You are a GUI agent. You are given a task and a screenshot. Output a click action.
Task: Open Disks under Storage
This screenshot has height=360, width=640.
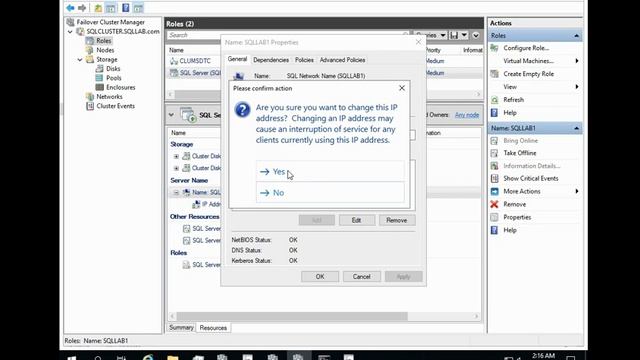(x=113, y=69)
